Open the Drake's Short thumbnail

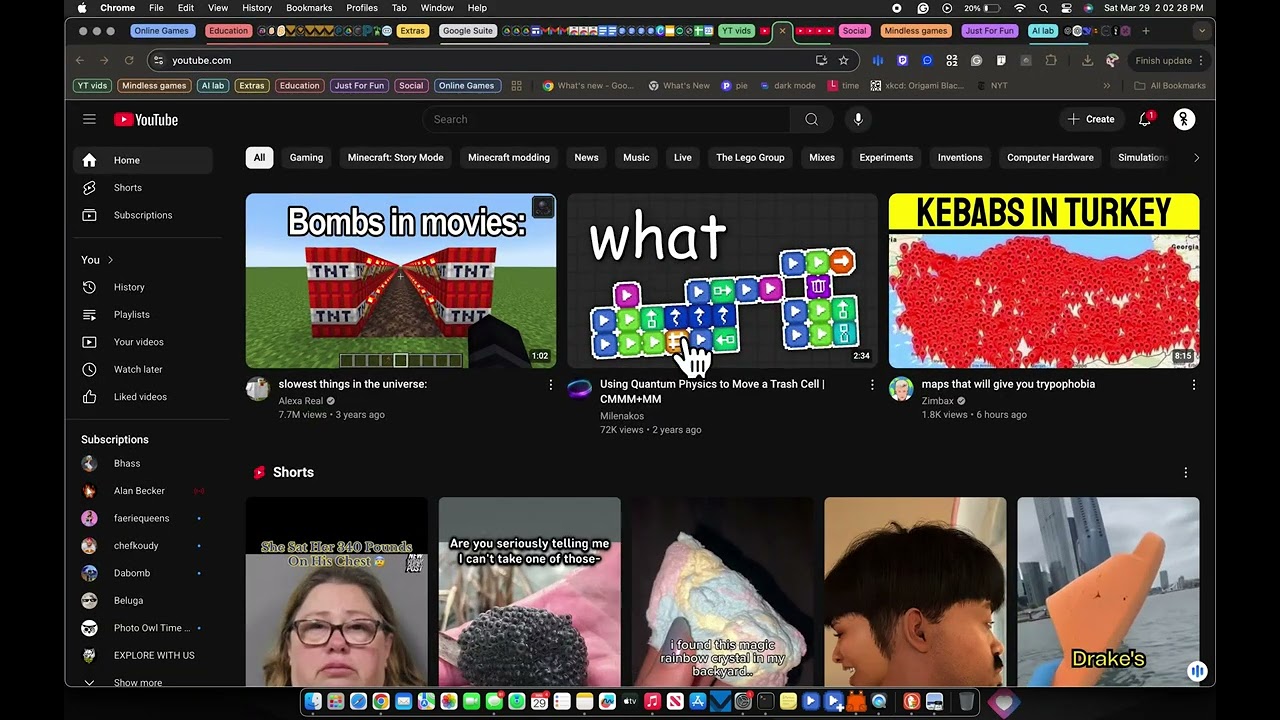click(x=1108, y=592)
